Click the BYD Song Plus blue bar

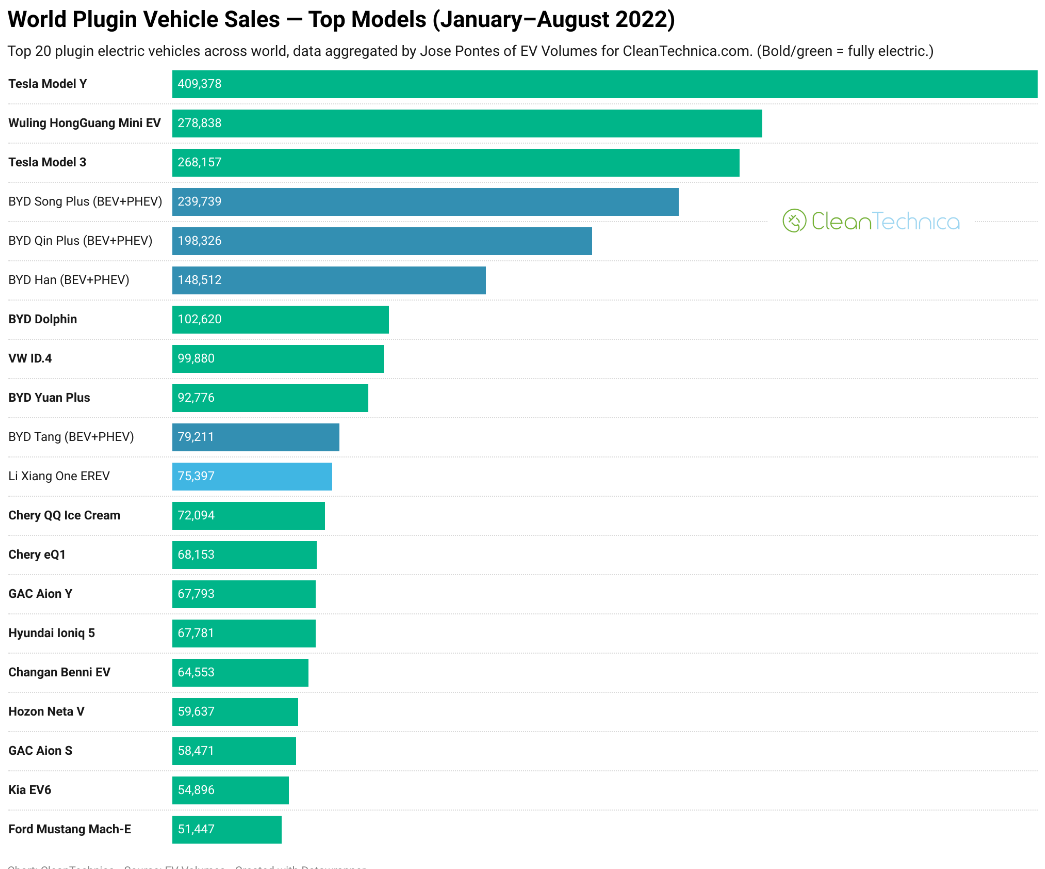pyautogui.click(x=425, y=202)
